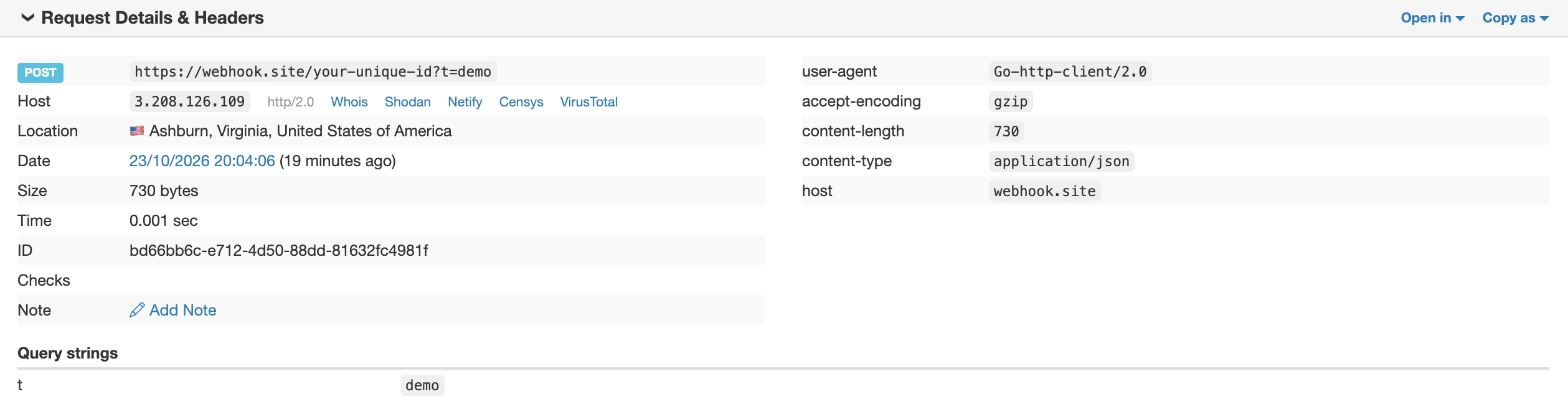The image size is (1568, 417).
Task: Click the user-agent header name
Action: (839, 72)
